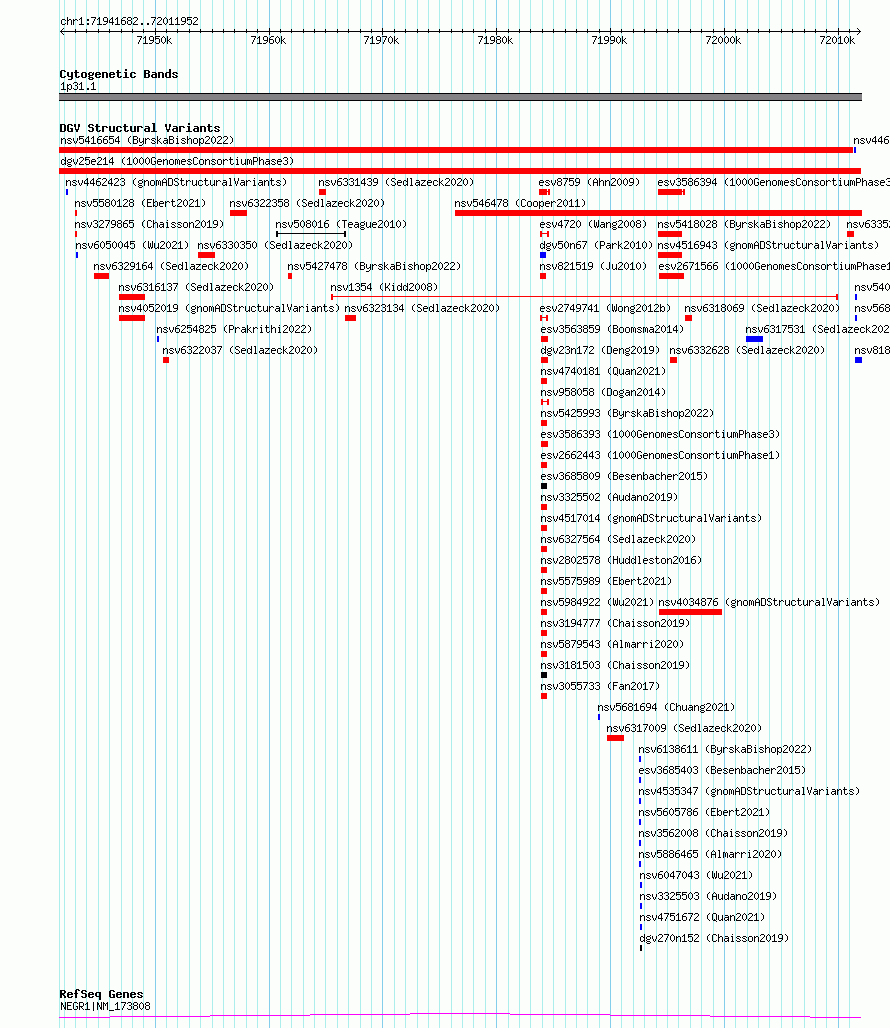Click the 71970k ruler label
Viewport: 890px width, 1028px height.
coord(381,41)
